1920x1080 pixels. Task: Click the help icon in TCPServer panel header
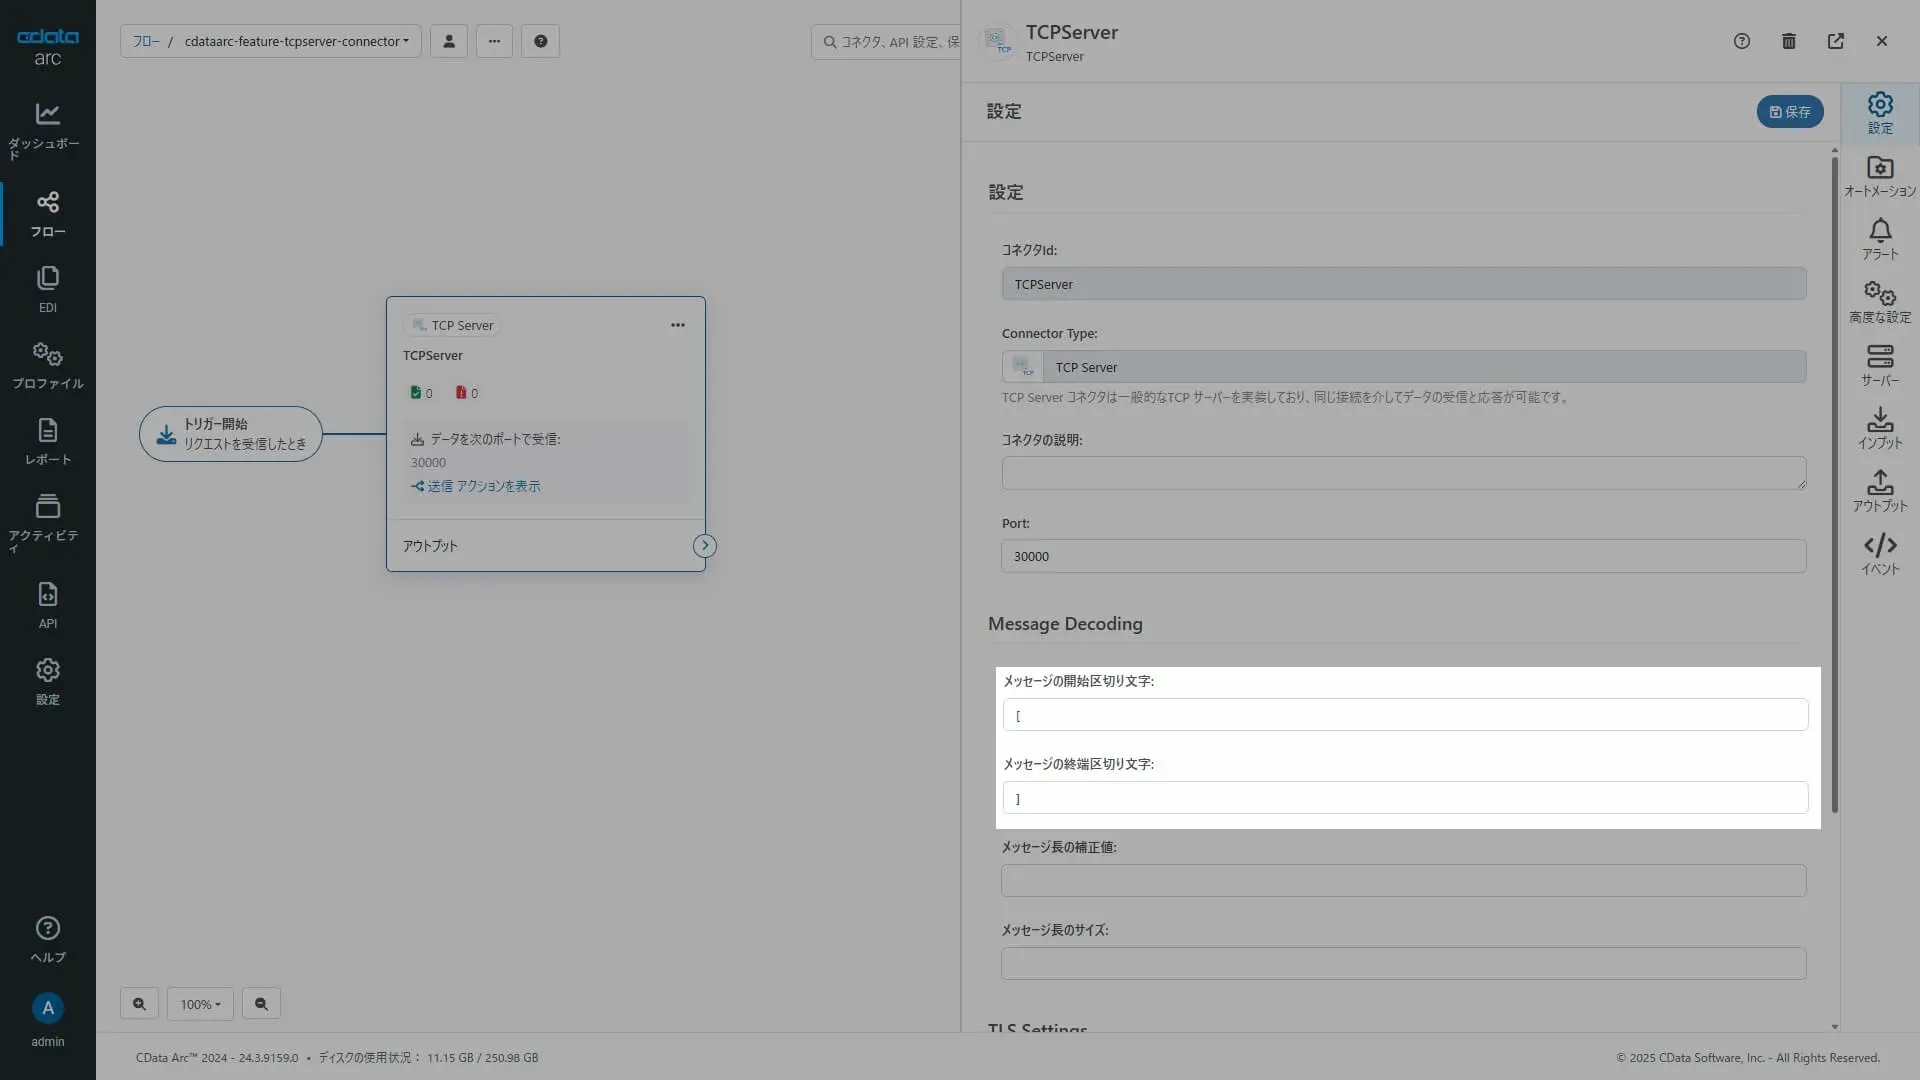(x=1742, y=41)
